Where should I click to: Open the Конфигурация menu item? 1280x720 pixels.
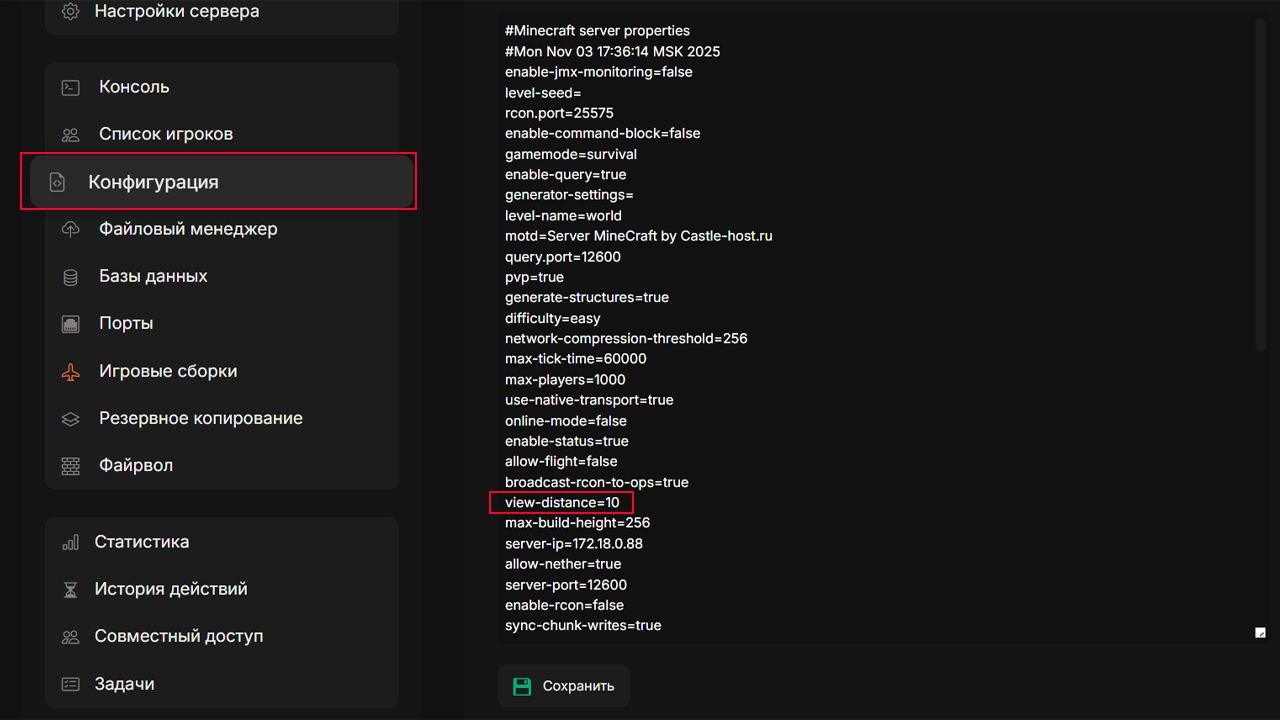153,182
